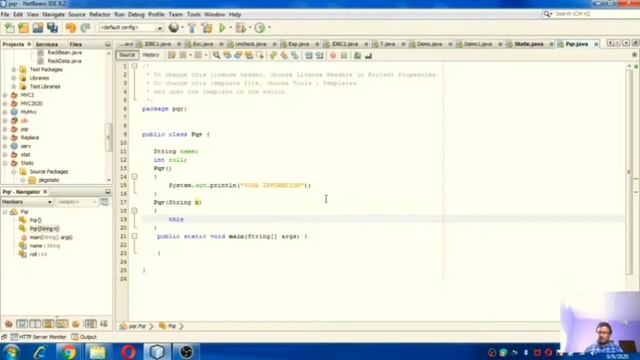Open the Refactor menu
The width and height of the screenshot is (640, 360).
click(x=100, y=14)
